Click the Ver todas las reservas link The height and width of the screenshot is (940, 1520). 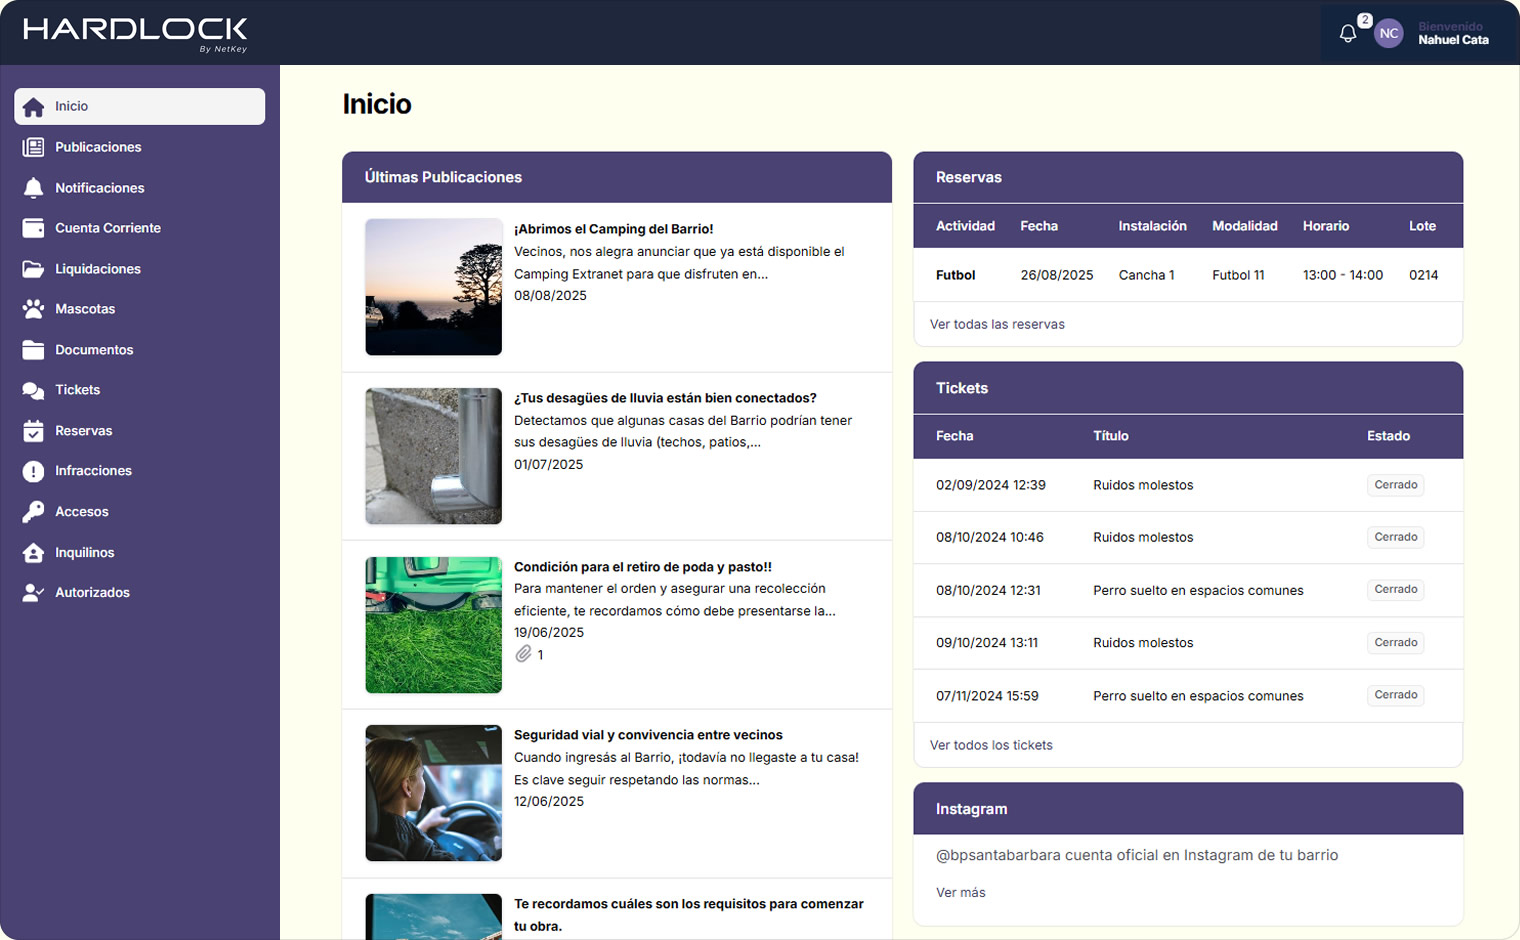pyautogui.click(x=997, y=324)
